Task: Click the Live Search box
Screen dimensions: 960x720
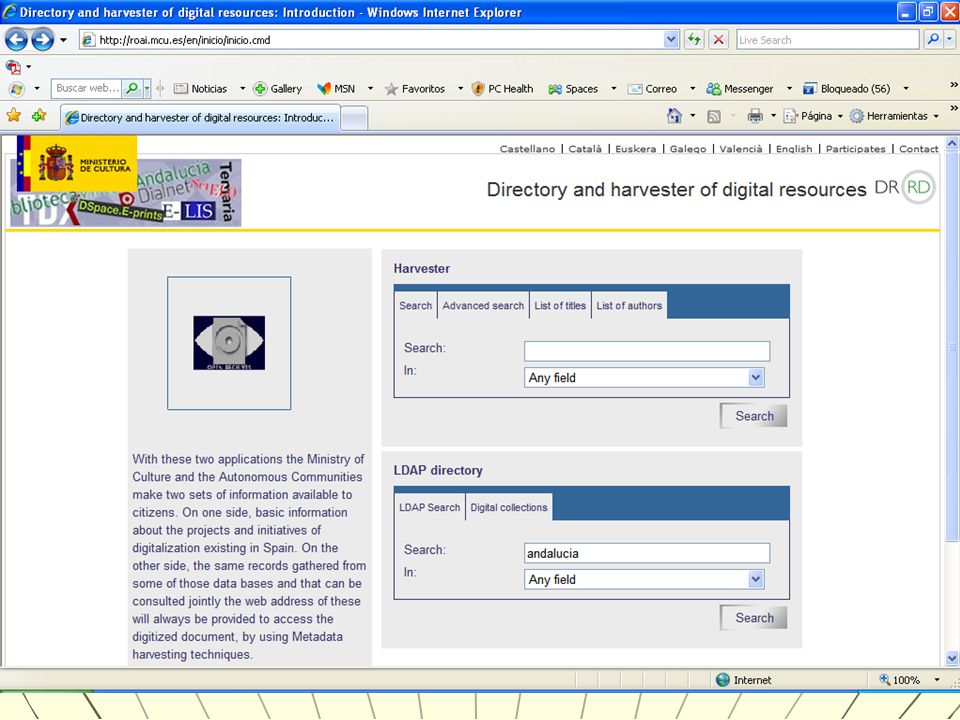Action: [x=827, y=40]
